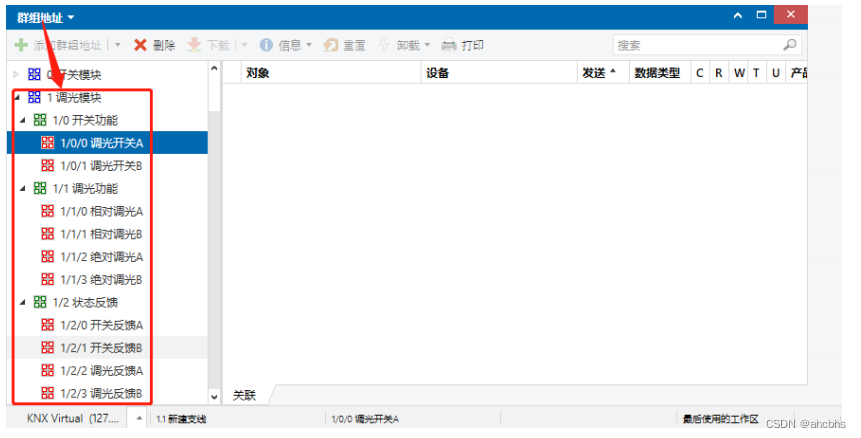Screen dimensions: 861x438
Task: Click the red icon of 1/1/1 相对调光B
Action: pos(48,234)
